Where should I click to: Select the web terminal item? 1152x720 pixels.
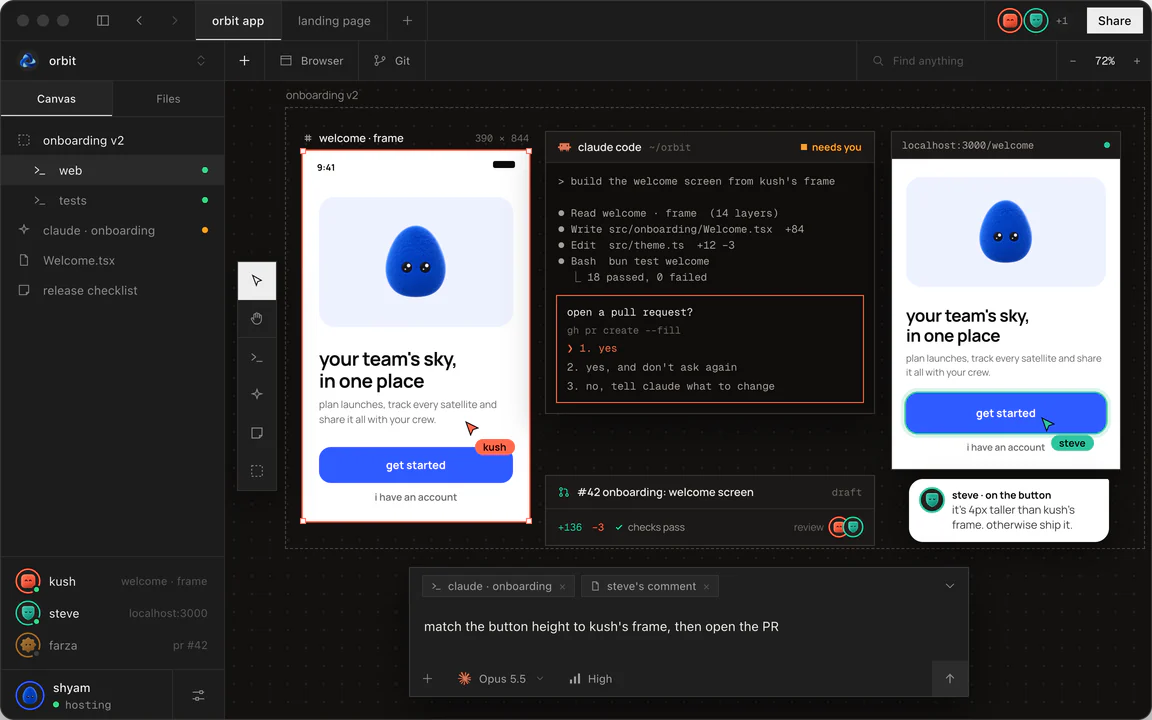(112, 170)
